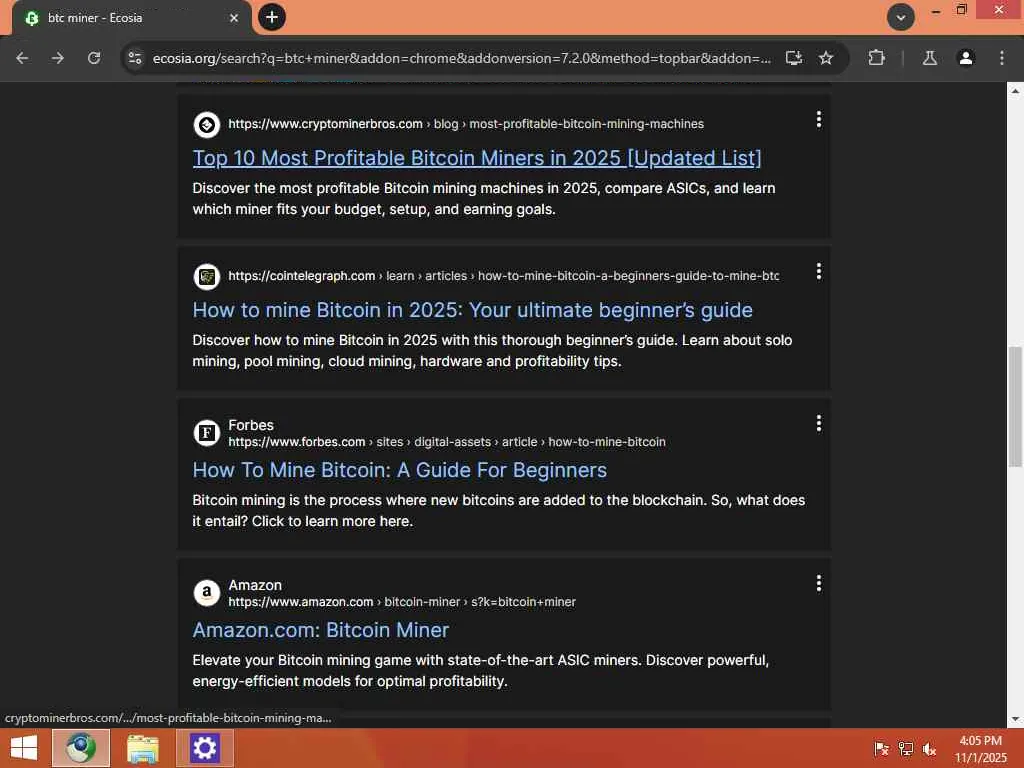This screenshot has width=1024, height=768.
Task: Click the Bitcoin mining is the process snippet
Action: 499,511
